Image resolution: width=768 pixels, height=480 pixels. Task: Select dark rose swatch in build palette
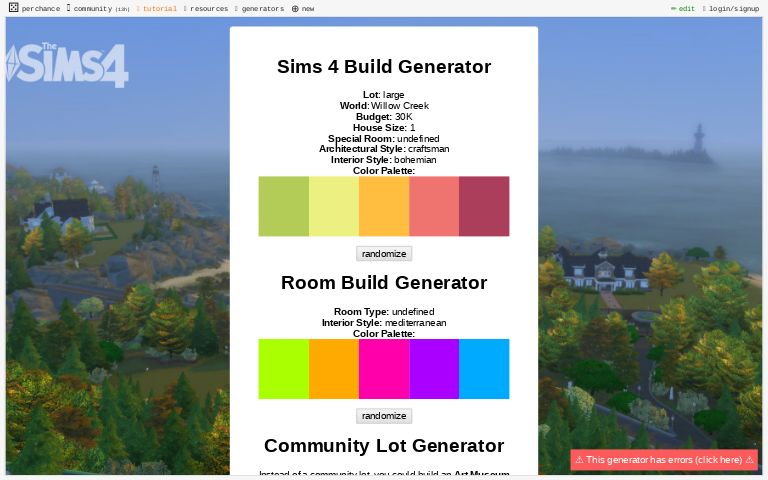pyautogui.click(x=484, y=206)
